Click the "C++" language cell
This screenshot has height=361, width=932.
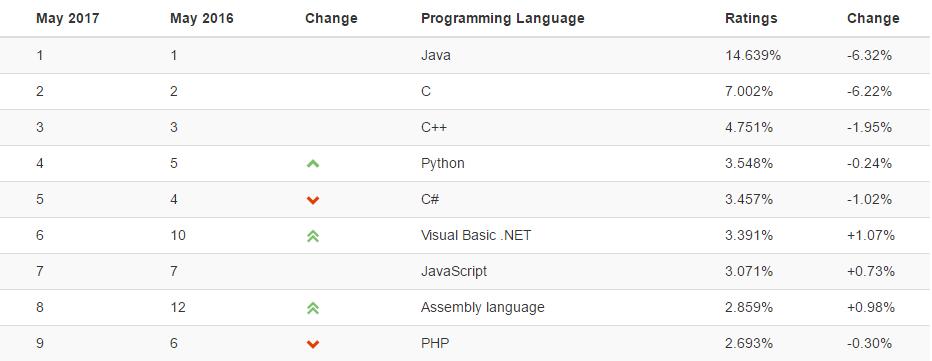pos(433,127)
